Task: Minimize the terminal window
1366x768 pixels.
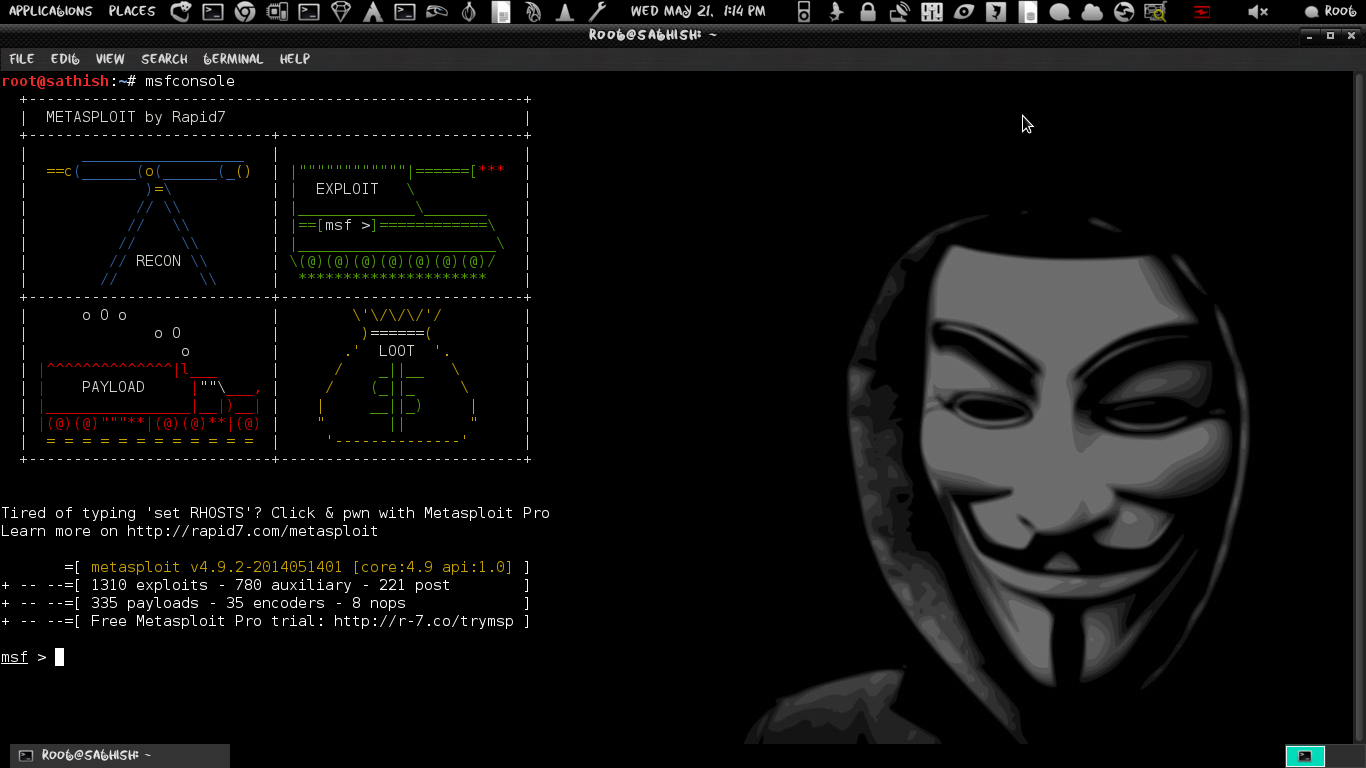Action: click(1311, 35)
